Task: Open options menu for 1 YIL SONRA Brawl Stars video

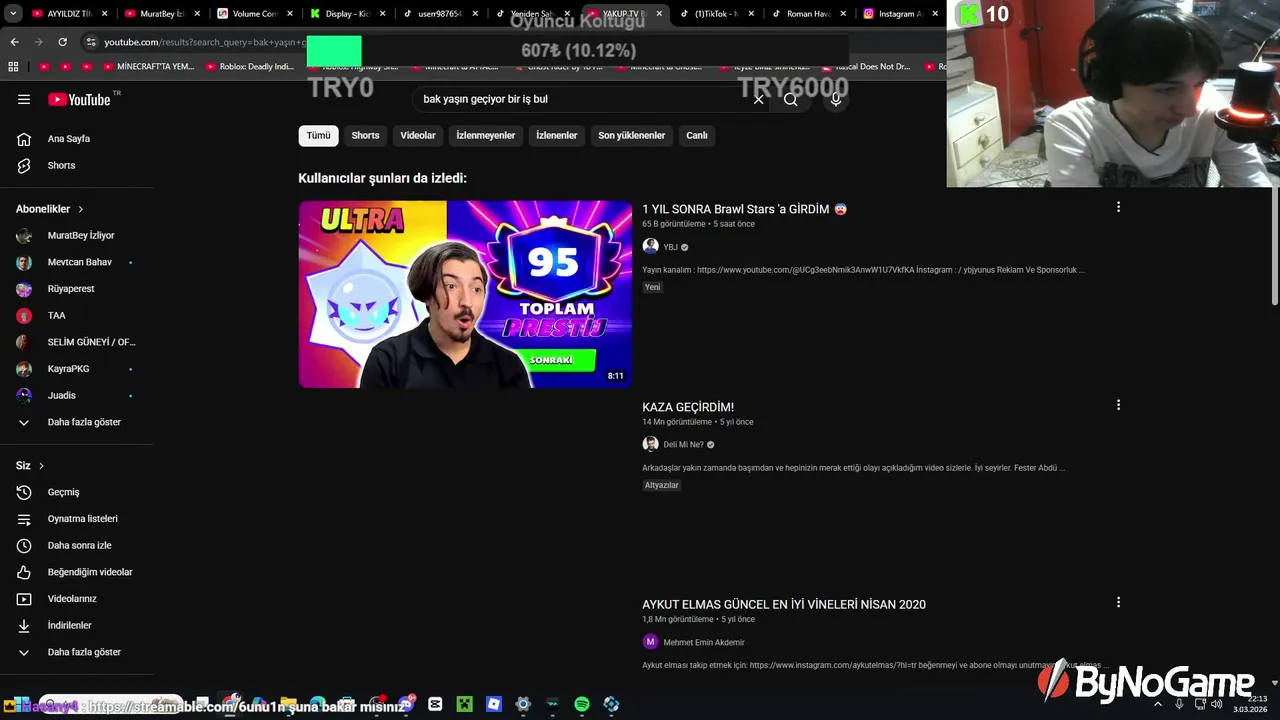Action: point(1118,207)
